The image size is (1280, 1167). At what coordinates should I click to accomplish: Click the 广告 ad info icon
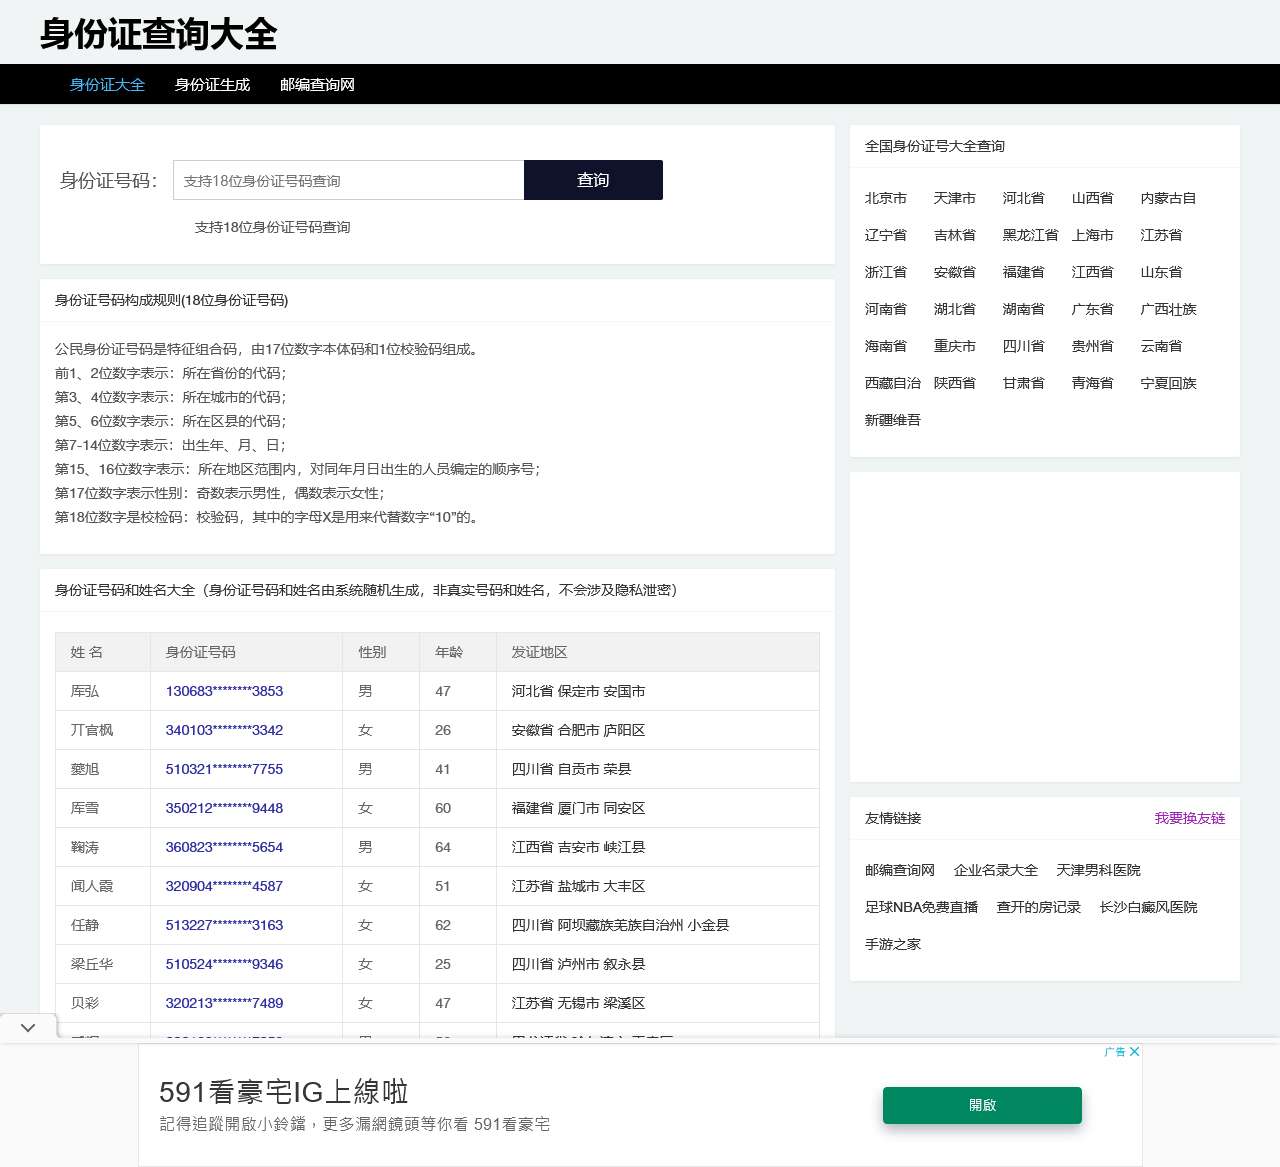coord(1112,1052)
